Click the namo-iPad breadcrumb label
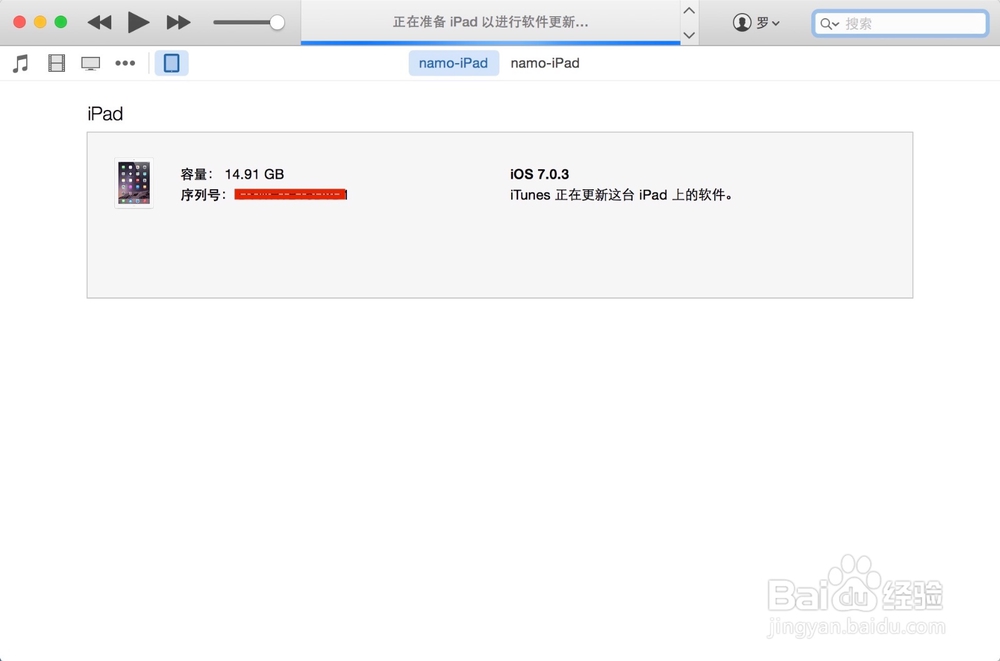 click(545, 62)
